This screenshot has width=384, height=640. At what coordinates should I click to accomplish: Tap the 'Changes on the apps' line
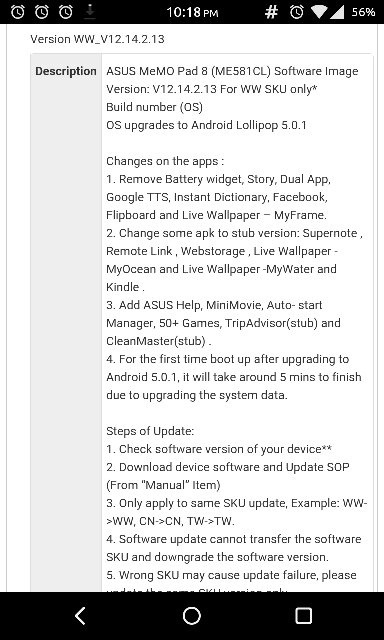(165, 161)
